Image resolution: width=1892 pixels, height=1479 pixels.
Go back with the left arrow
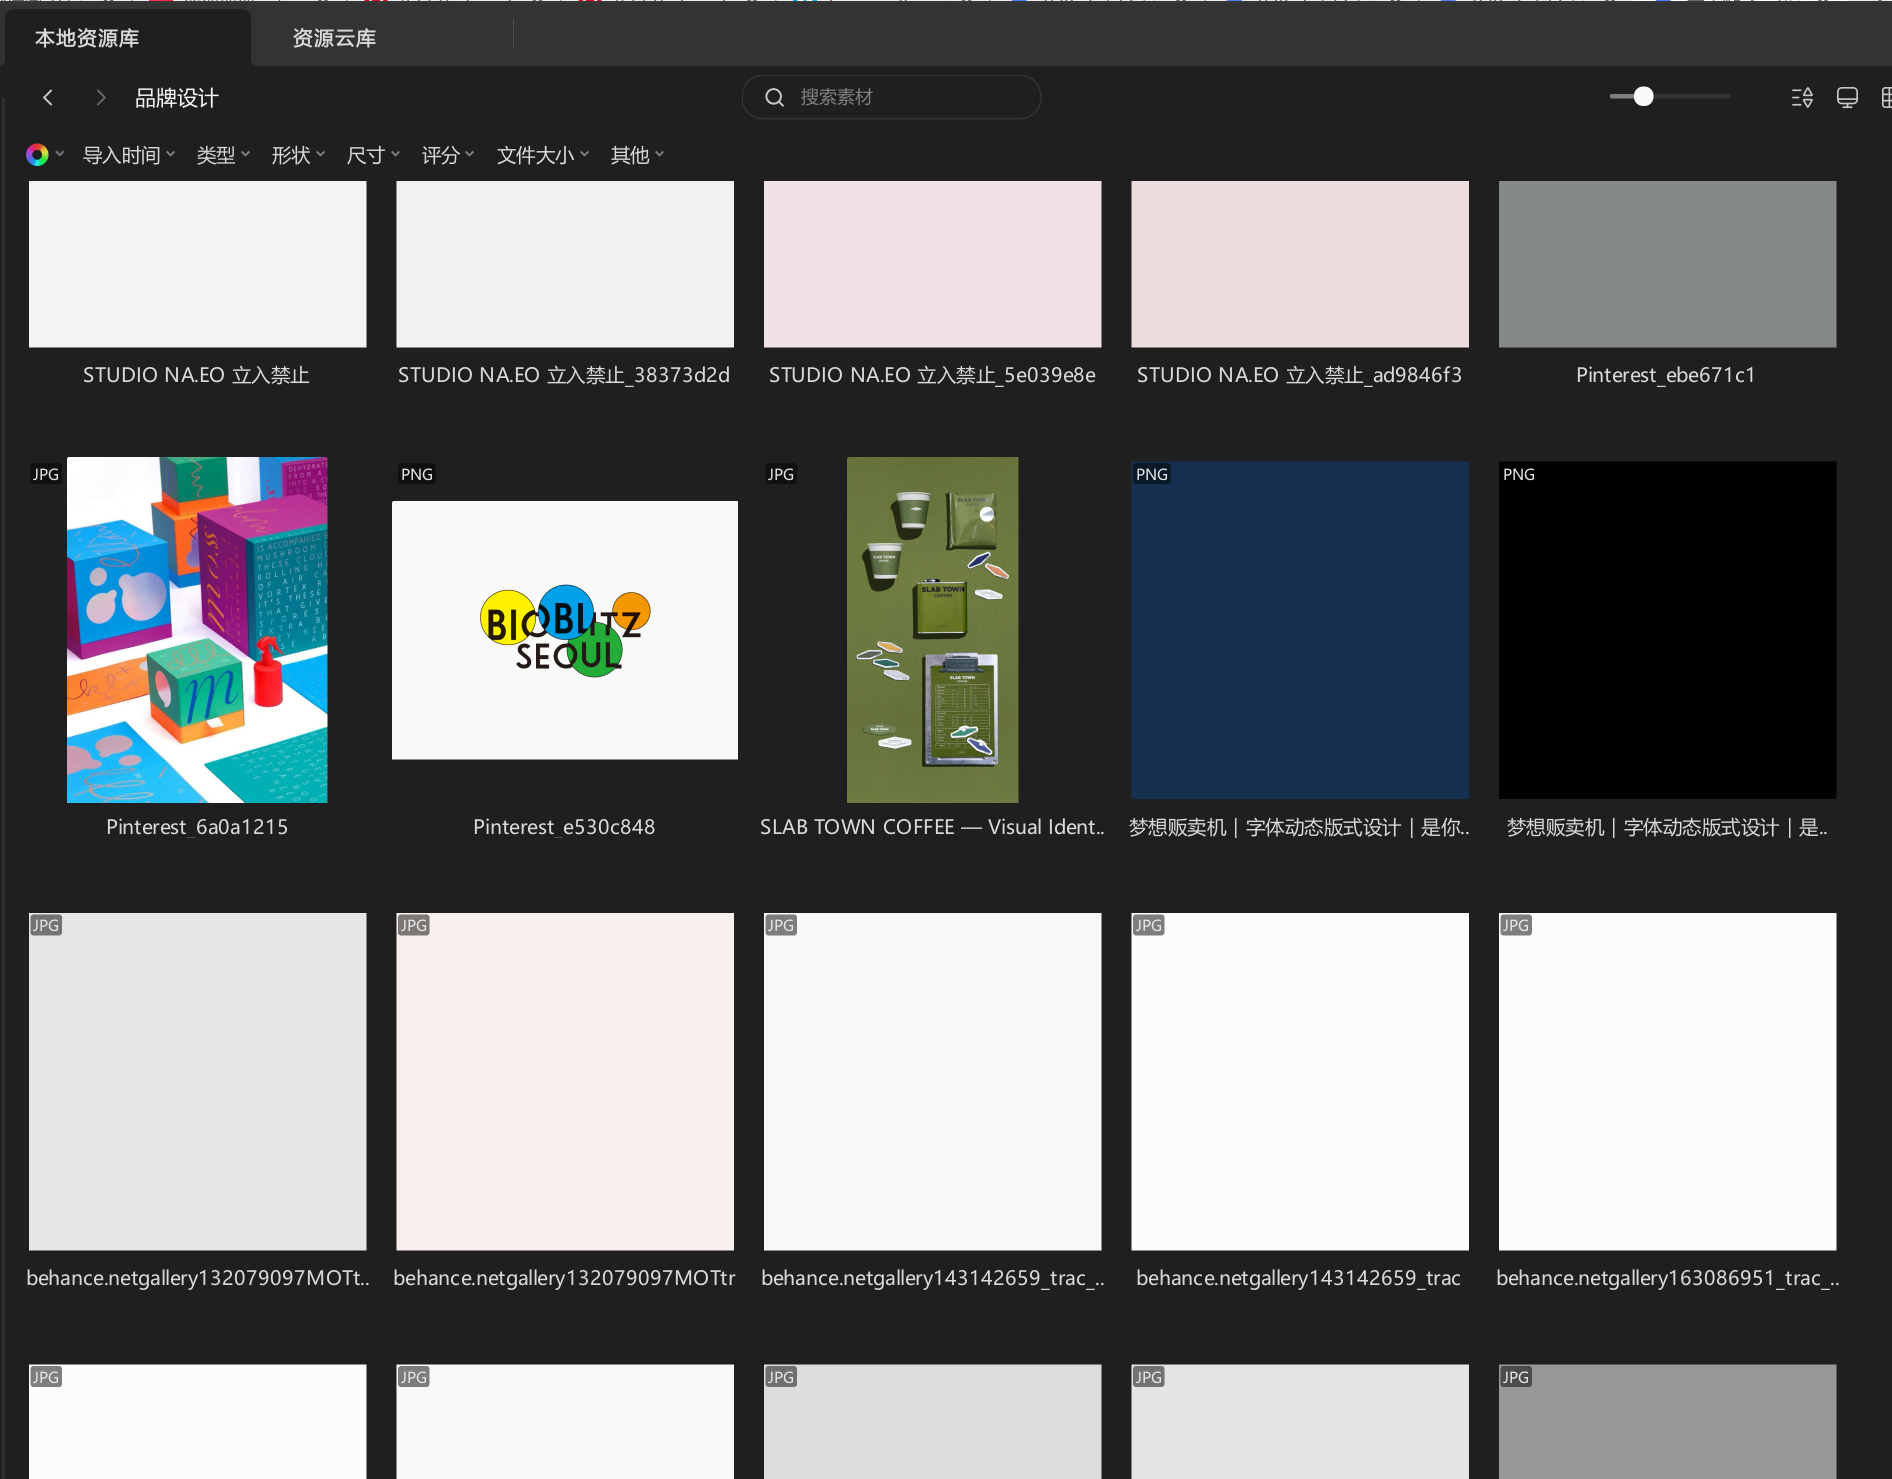pos(48,97)
